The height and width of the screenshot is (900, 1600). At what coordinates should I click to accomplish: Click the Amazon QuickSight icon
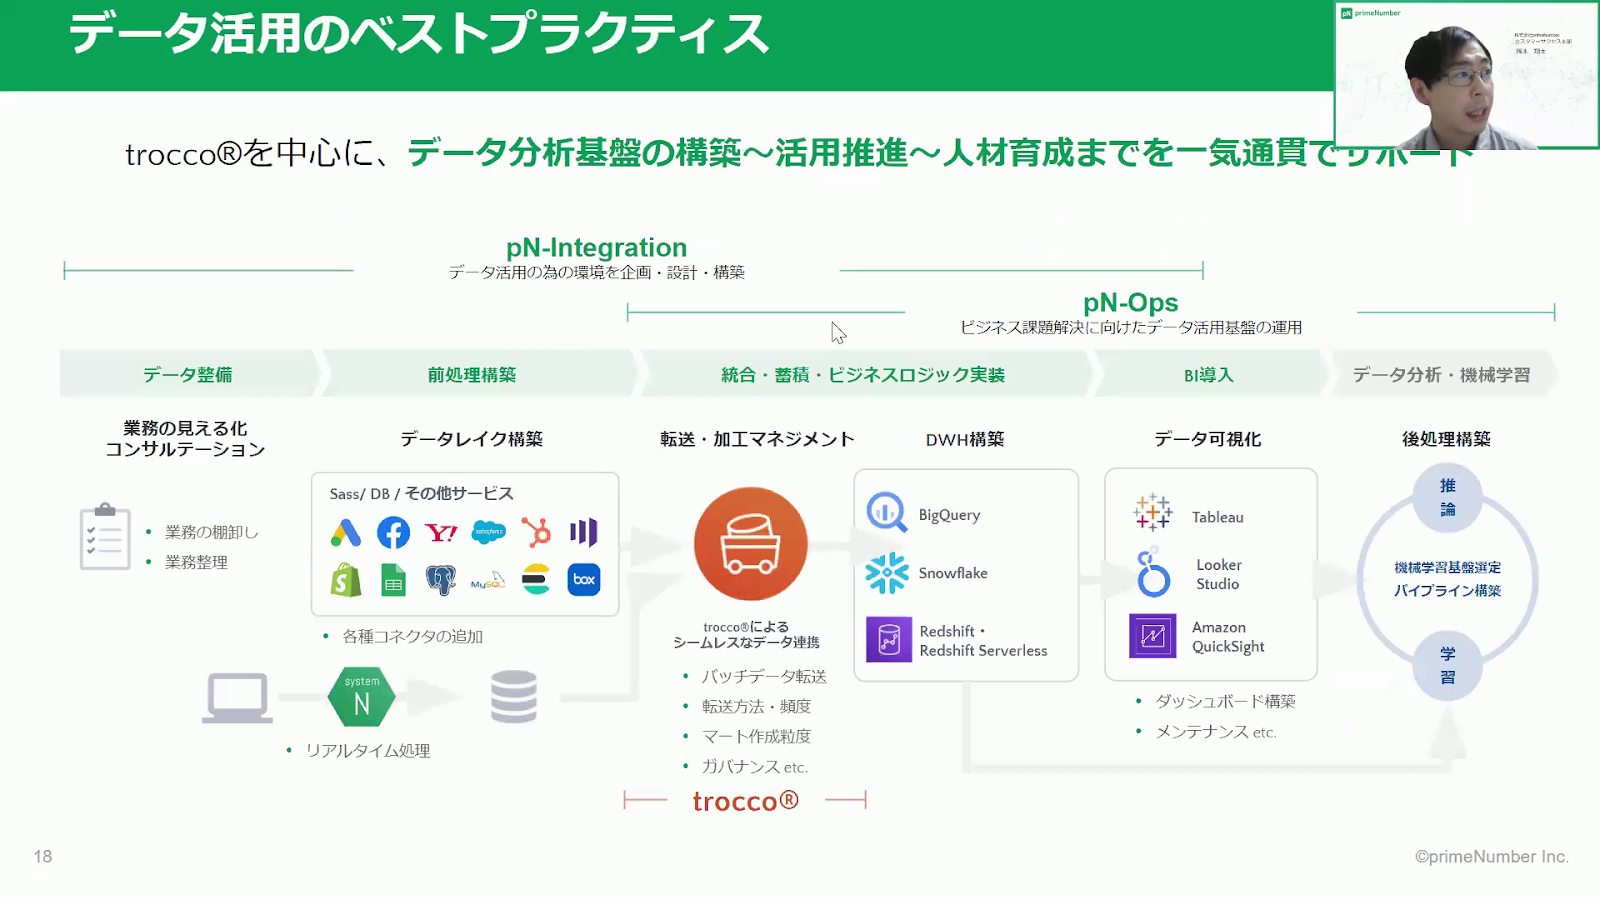pos(1152,636)
